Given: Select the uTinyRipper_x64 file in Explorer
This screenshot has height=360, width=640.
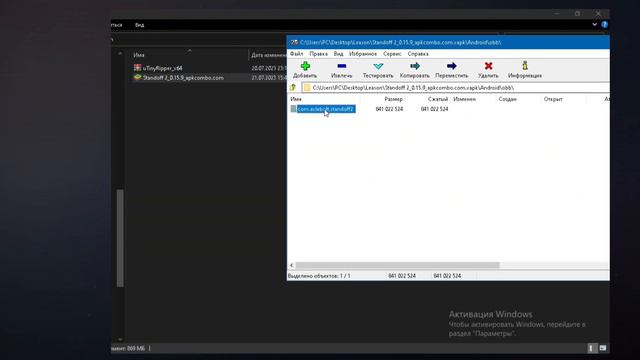Looking at the screenshot, I should 162,68.
